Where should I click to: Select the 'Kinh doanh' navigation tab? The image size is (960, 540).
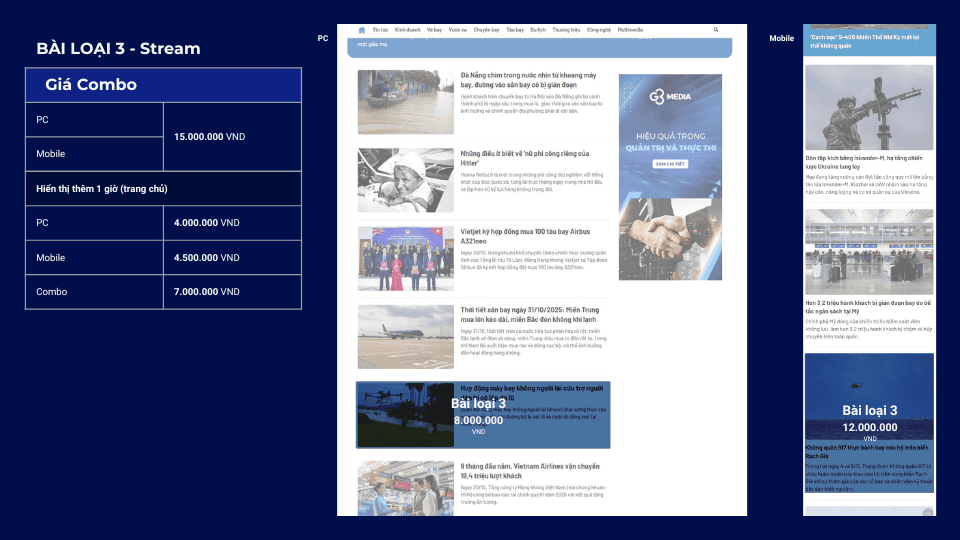(x=407, y=30)
